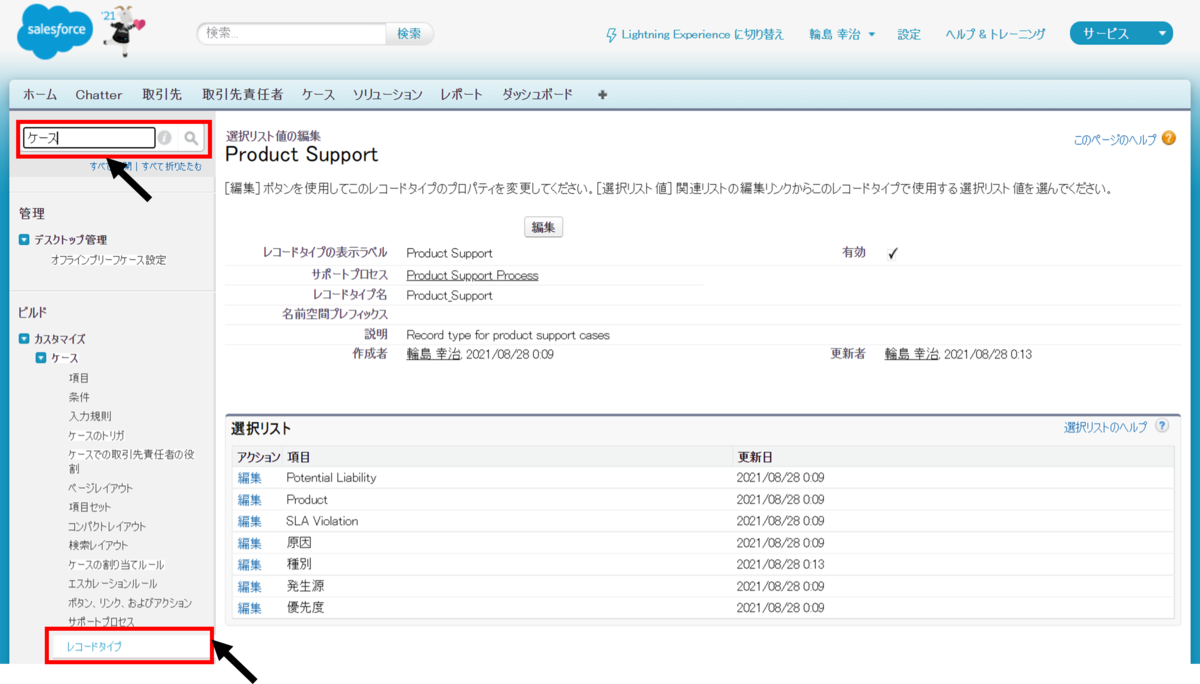Click the Lightning Experience bolt icon

tap(611, 35)
